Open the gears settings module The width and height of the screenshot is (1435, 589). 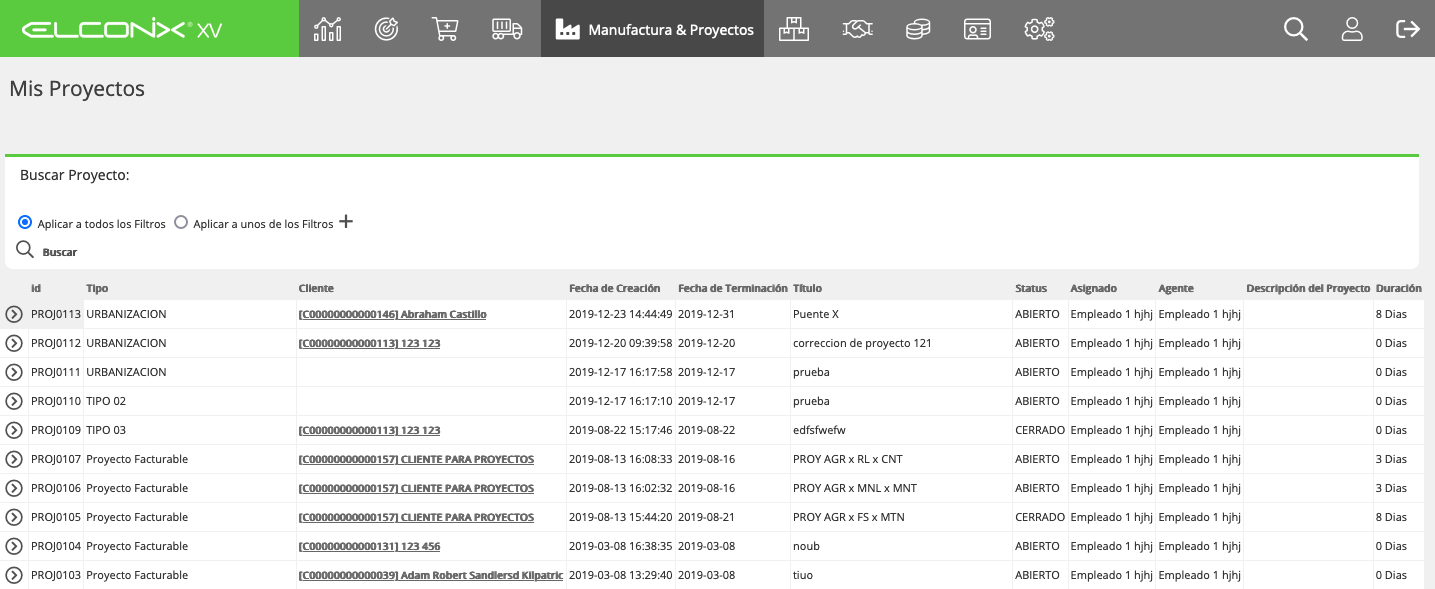tap(1039, 29)
